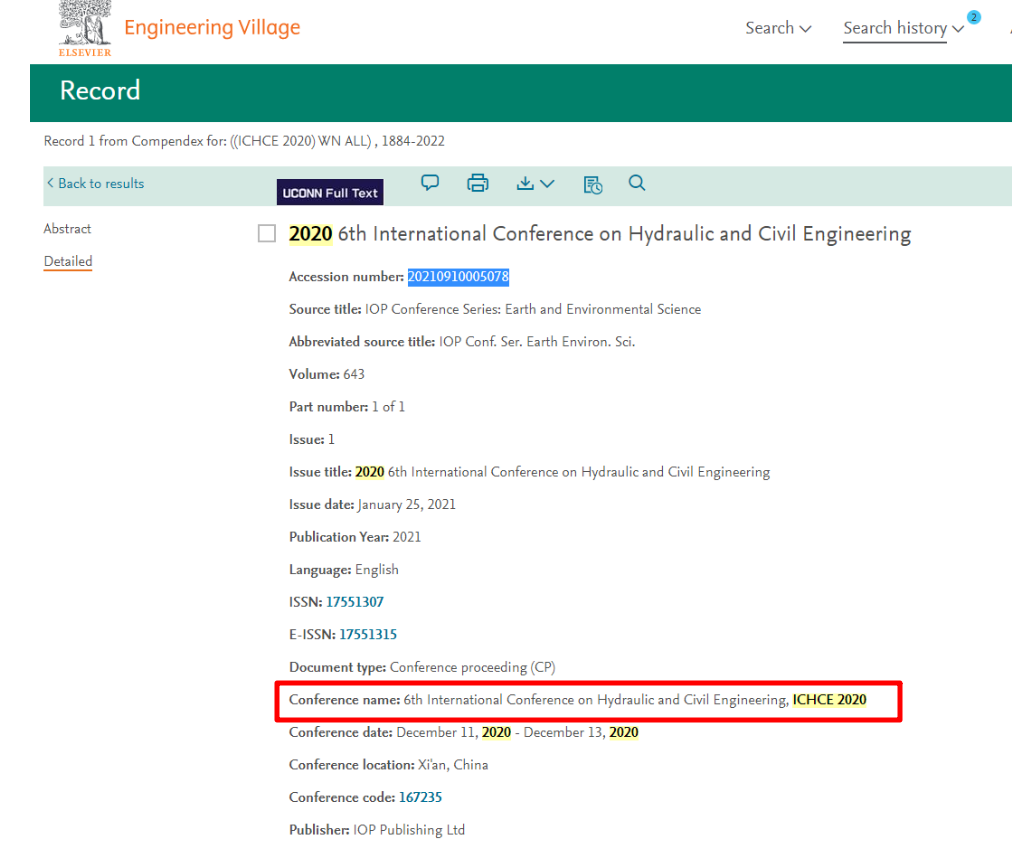Viewport: 1012px width, 854px height.
Task: Switch to the Detailed view tab
Action: click(x=68, y=261)
